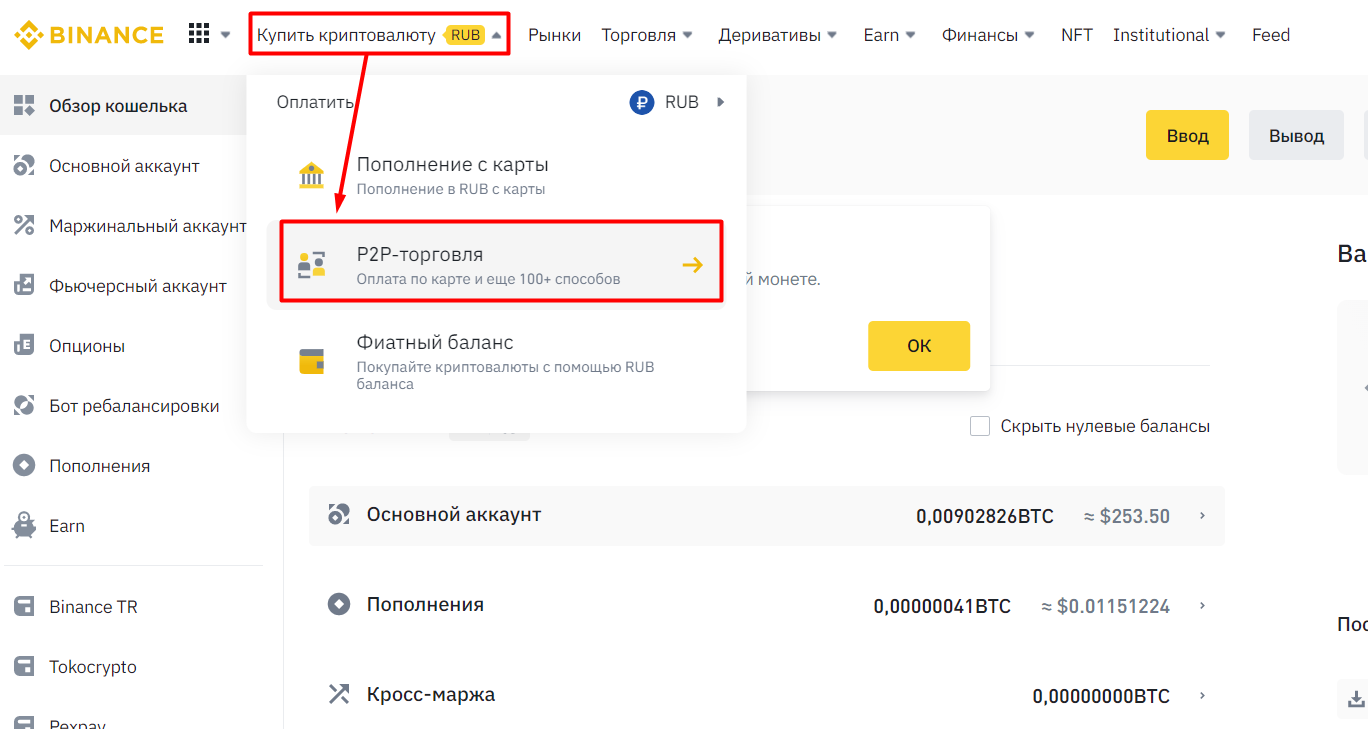1368x729 pixels.
Task: Select the Earn piggy icon in sidebar
Action: [24, 526]
